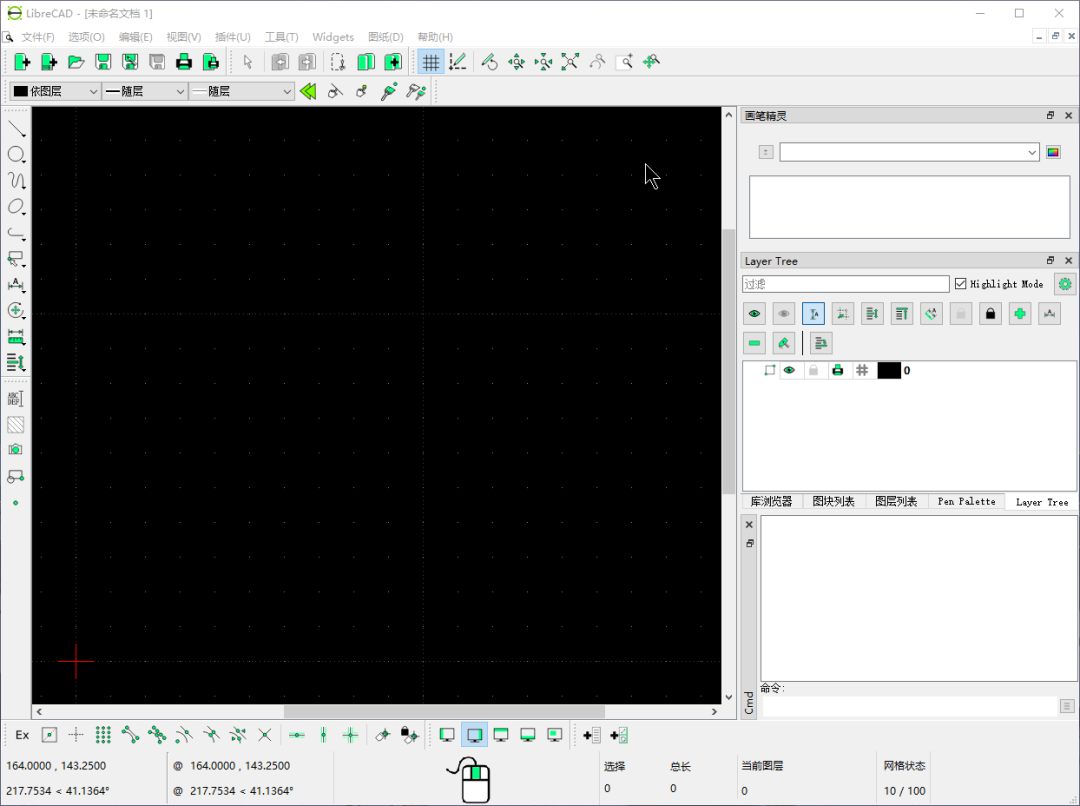Click the Snap on grid icon

[x=103, y=735]
